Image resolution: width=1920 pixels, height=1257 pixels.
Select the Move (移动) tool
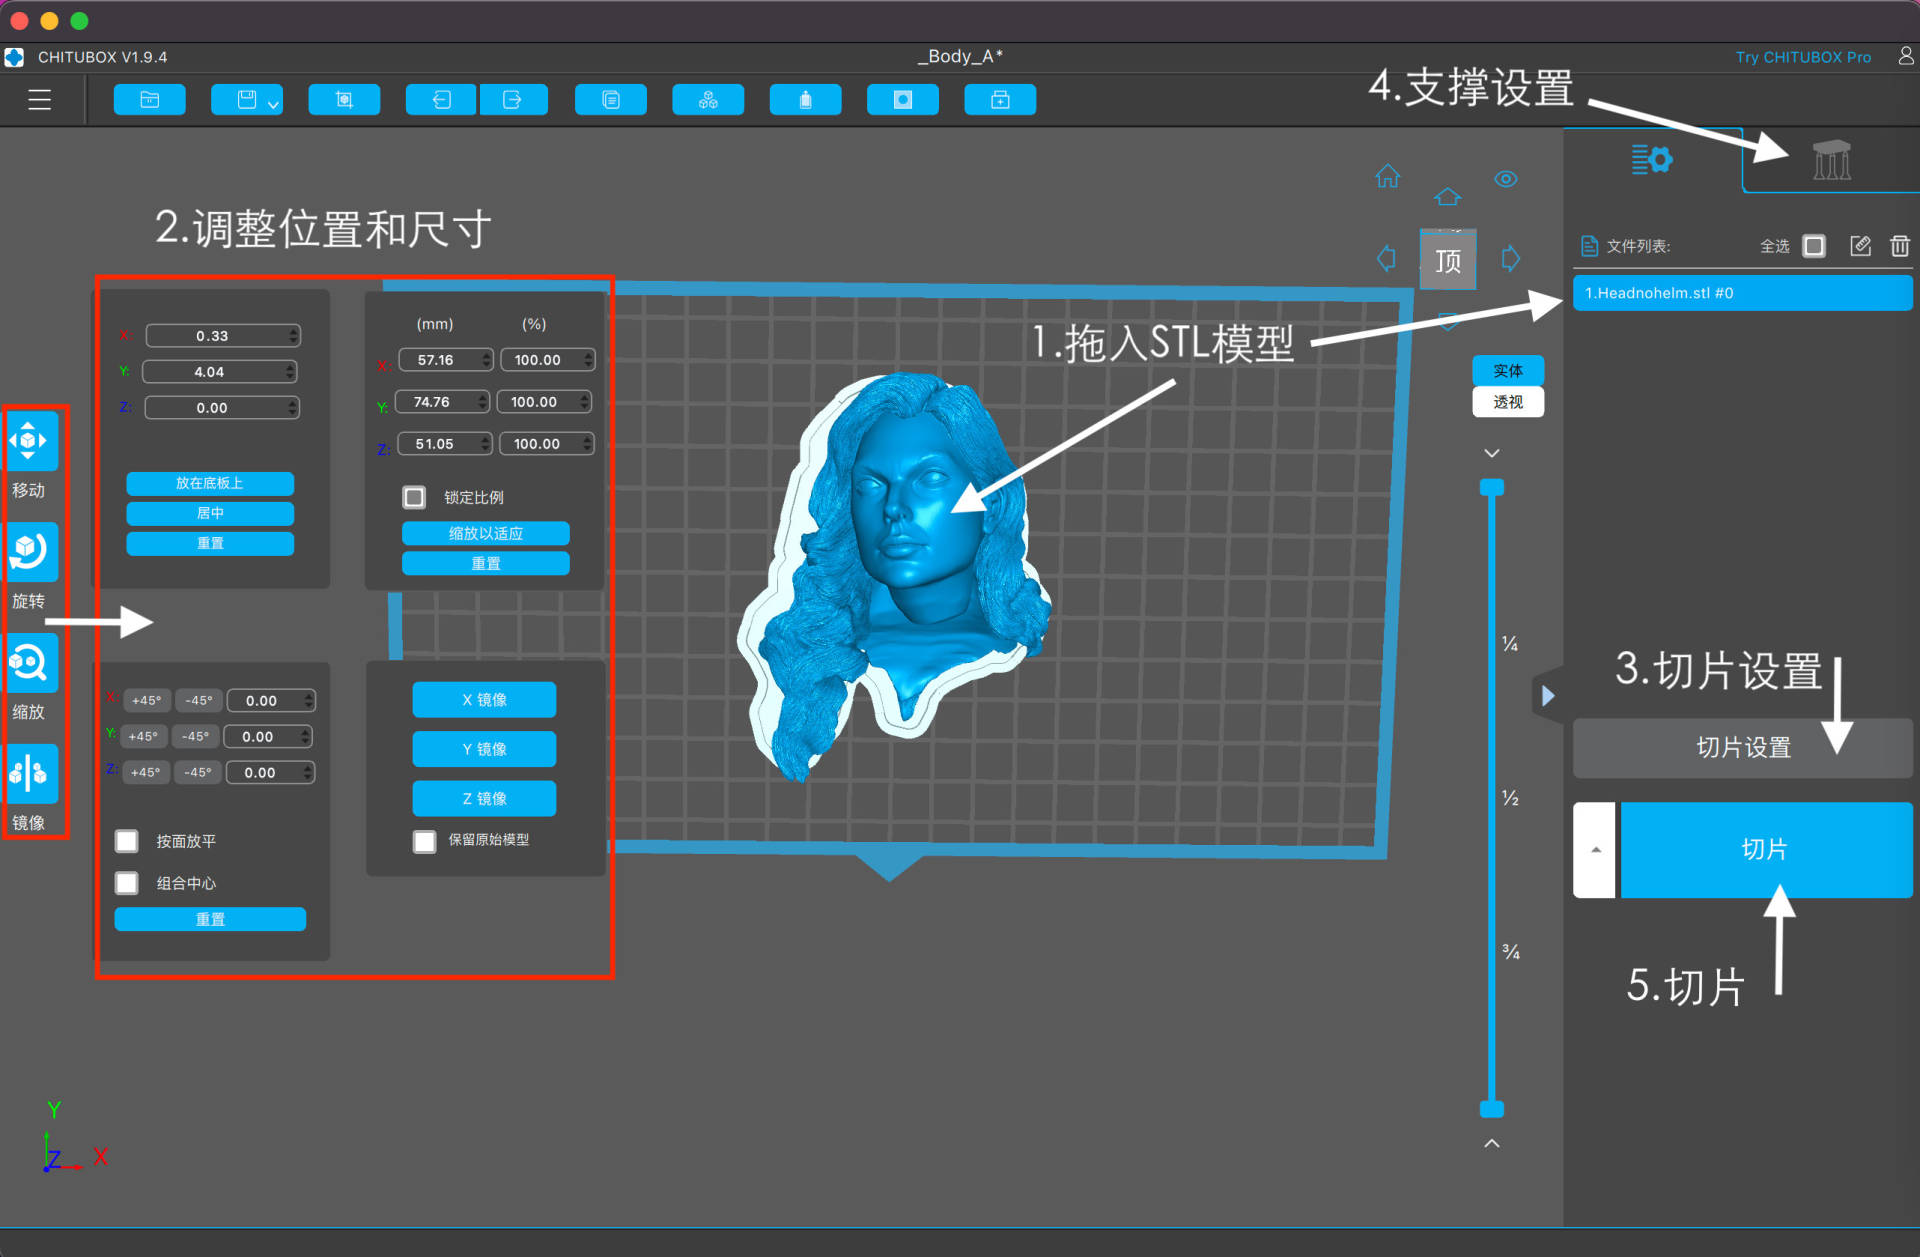tap(30, 441)
